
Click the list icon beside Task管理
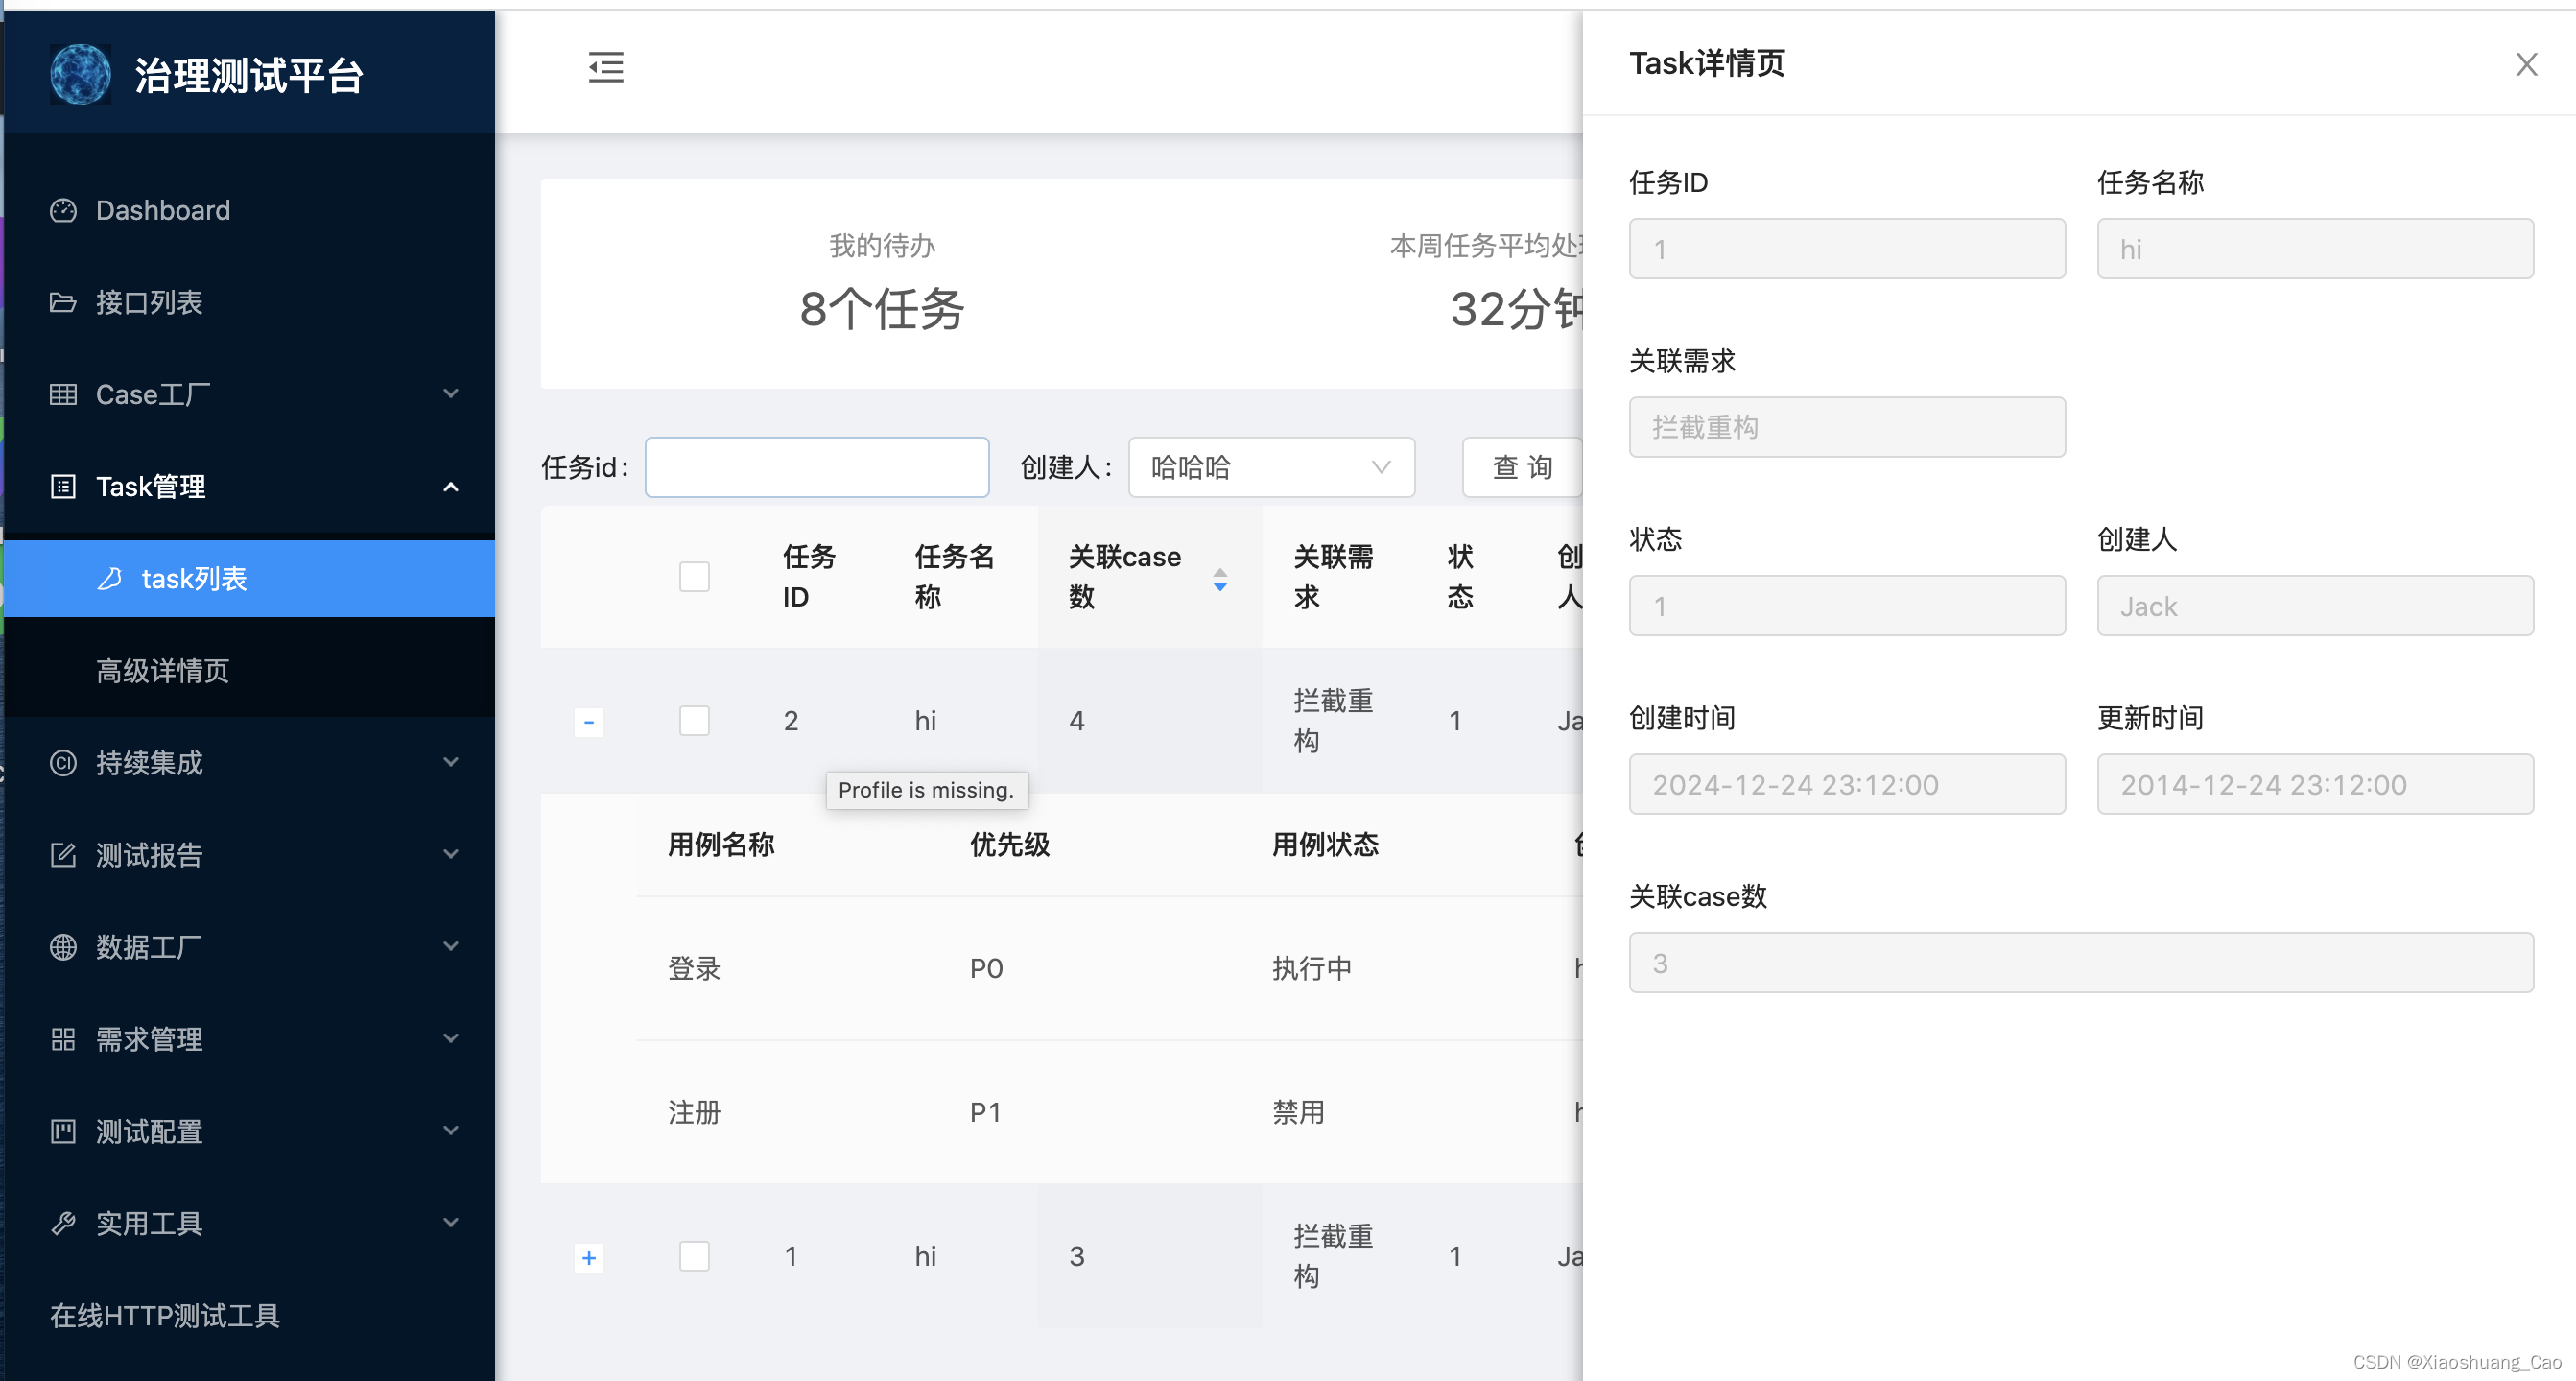coord(63,486)
